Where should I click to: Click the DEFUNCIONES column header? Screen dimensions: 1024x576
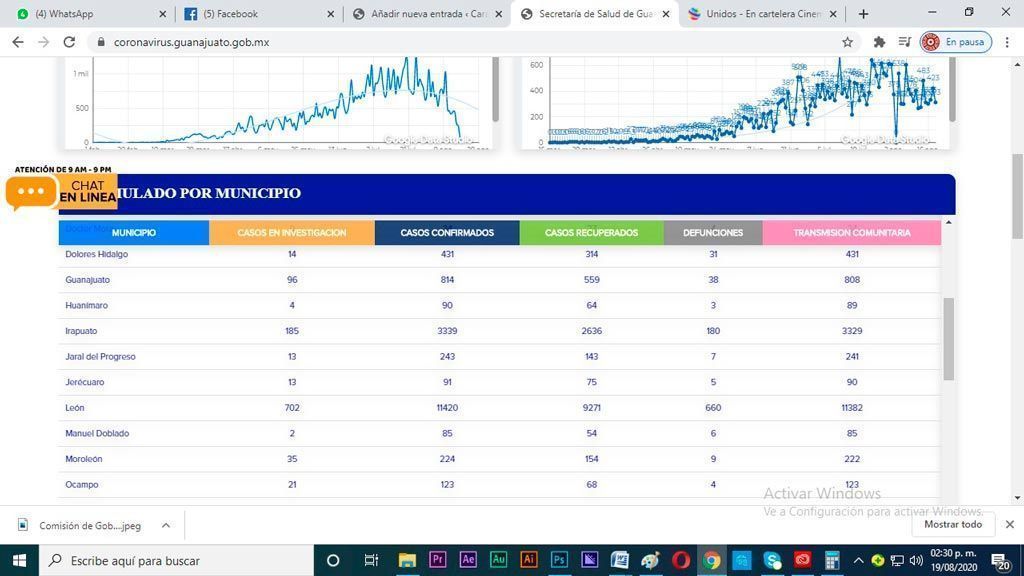(713, 232)
